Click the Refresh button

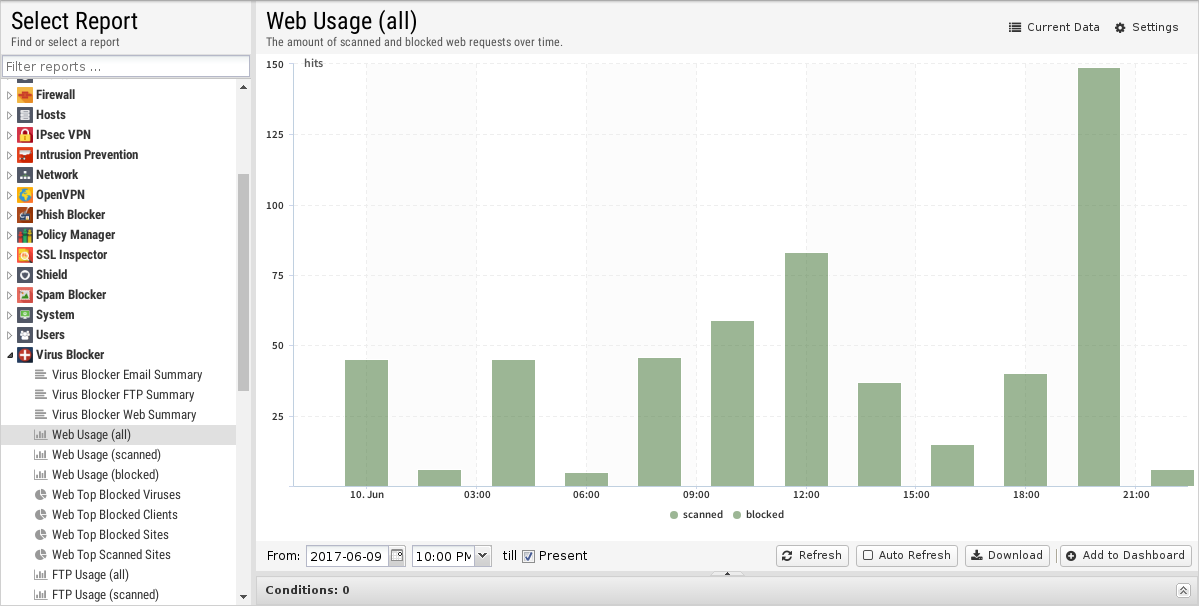point(812,556)
